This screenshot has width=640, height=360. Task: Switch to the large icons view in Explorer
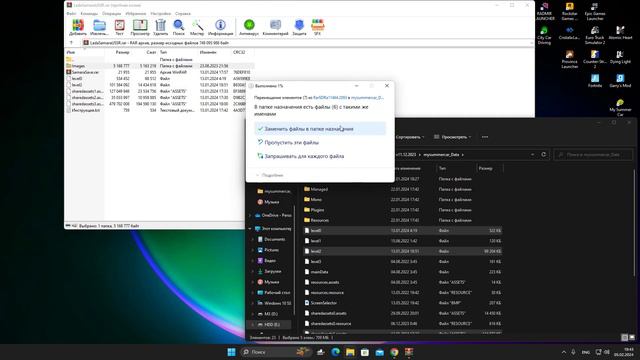tap(632, 338)
